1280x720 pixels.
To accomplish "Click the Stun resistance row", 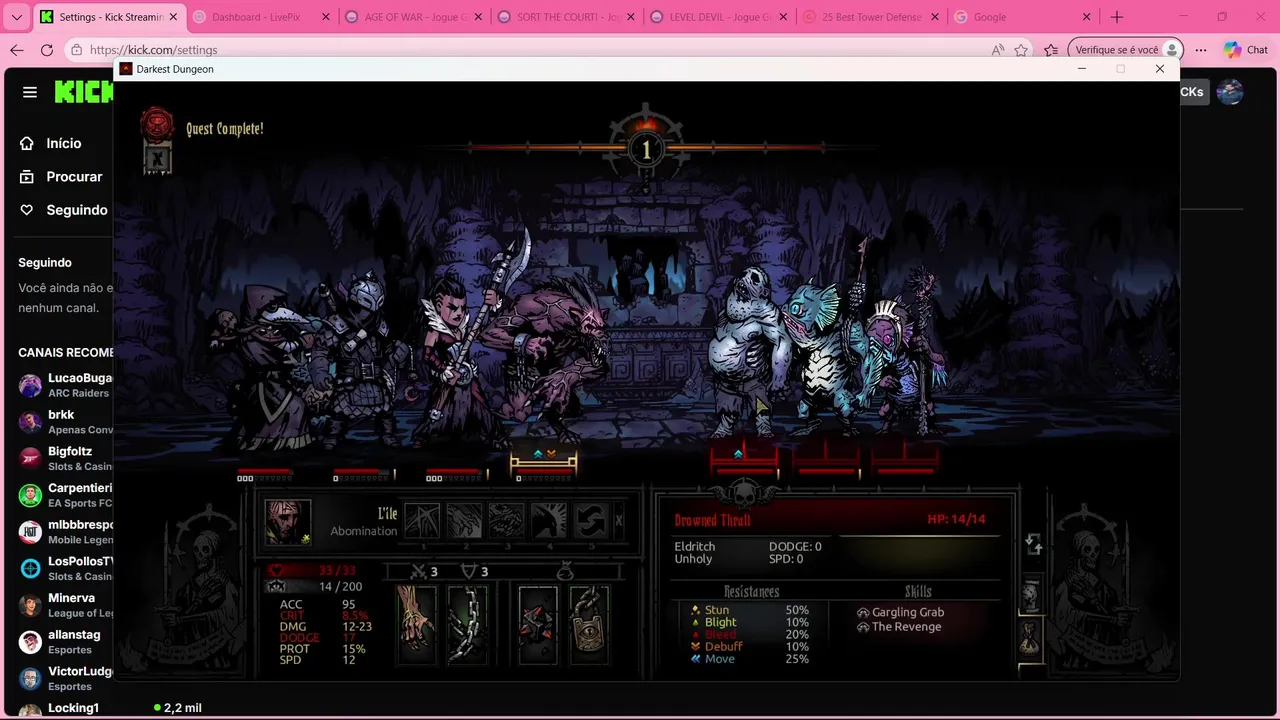I will pyautogui.click(x=749, y=610).
